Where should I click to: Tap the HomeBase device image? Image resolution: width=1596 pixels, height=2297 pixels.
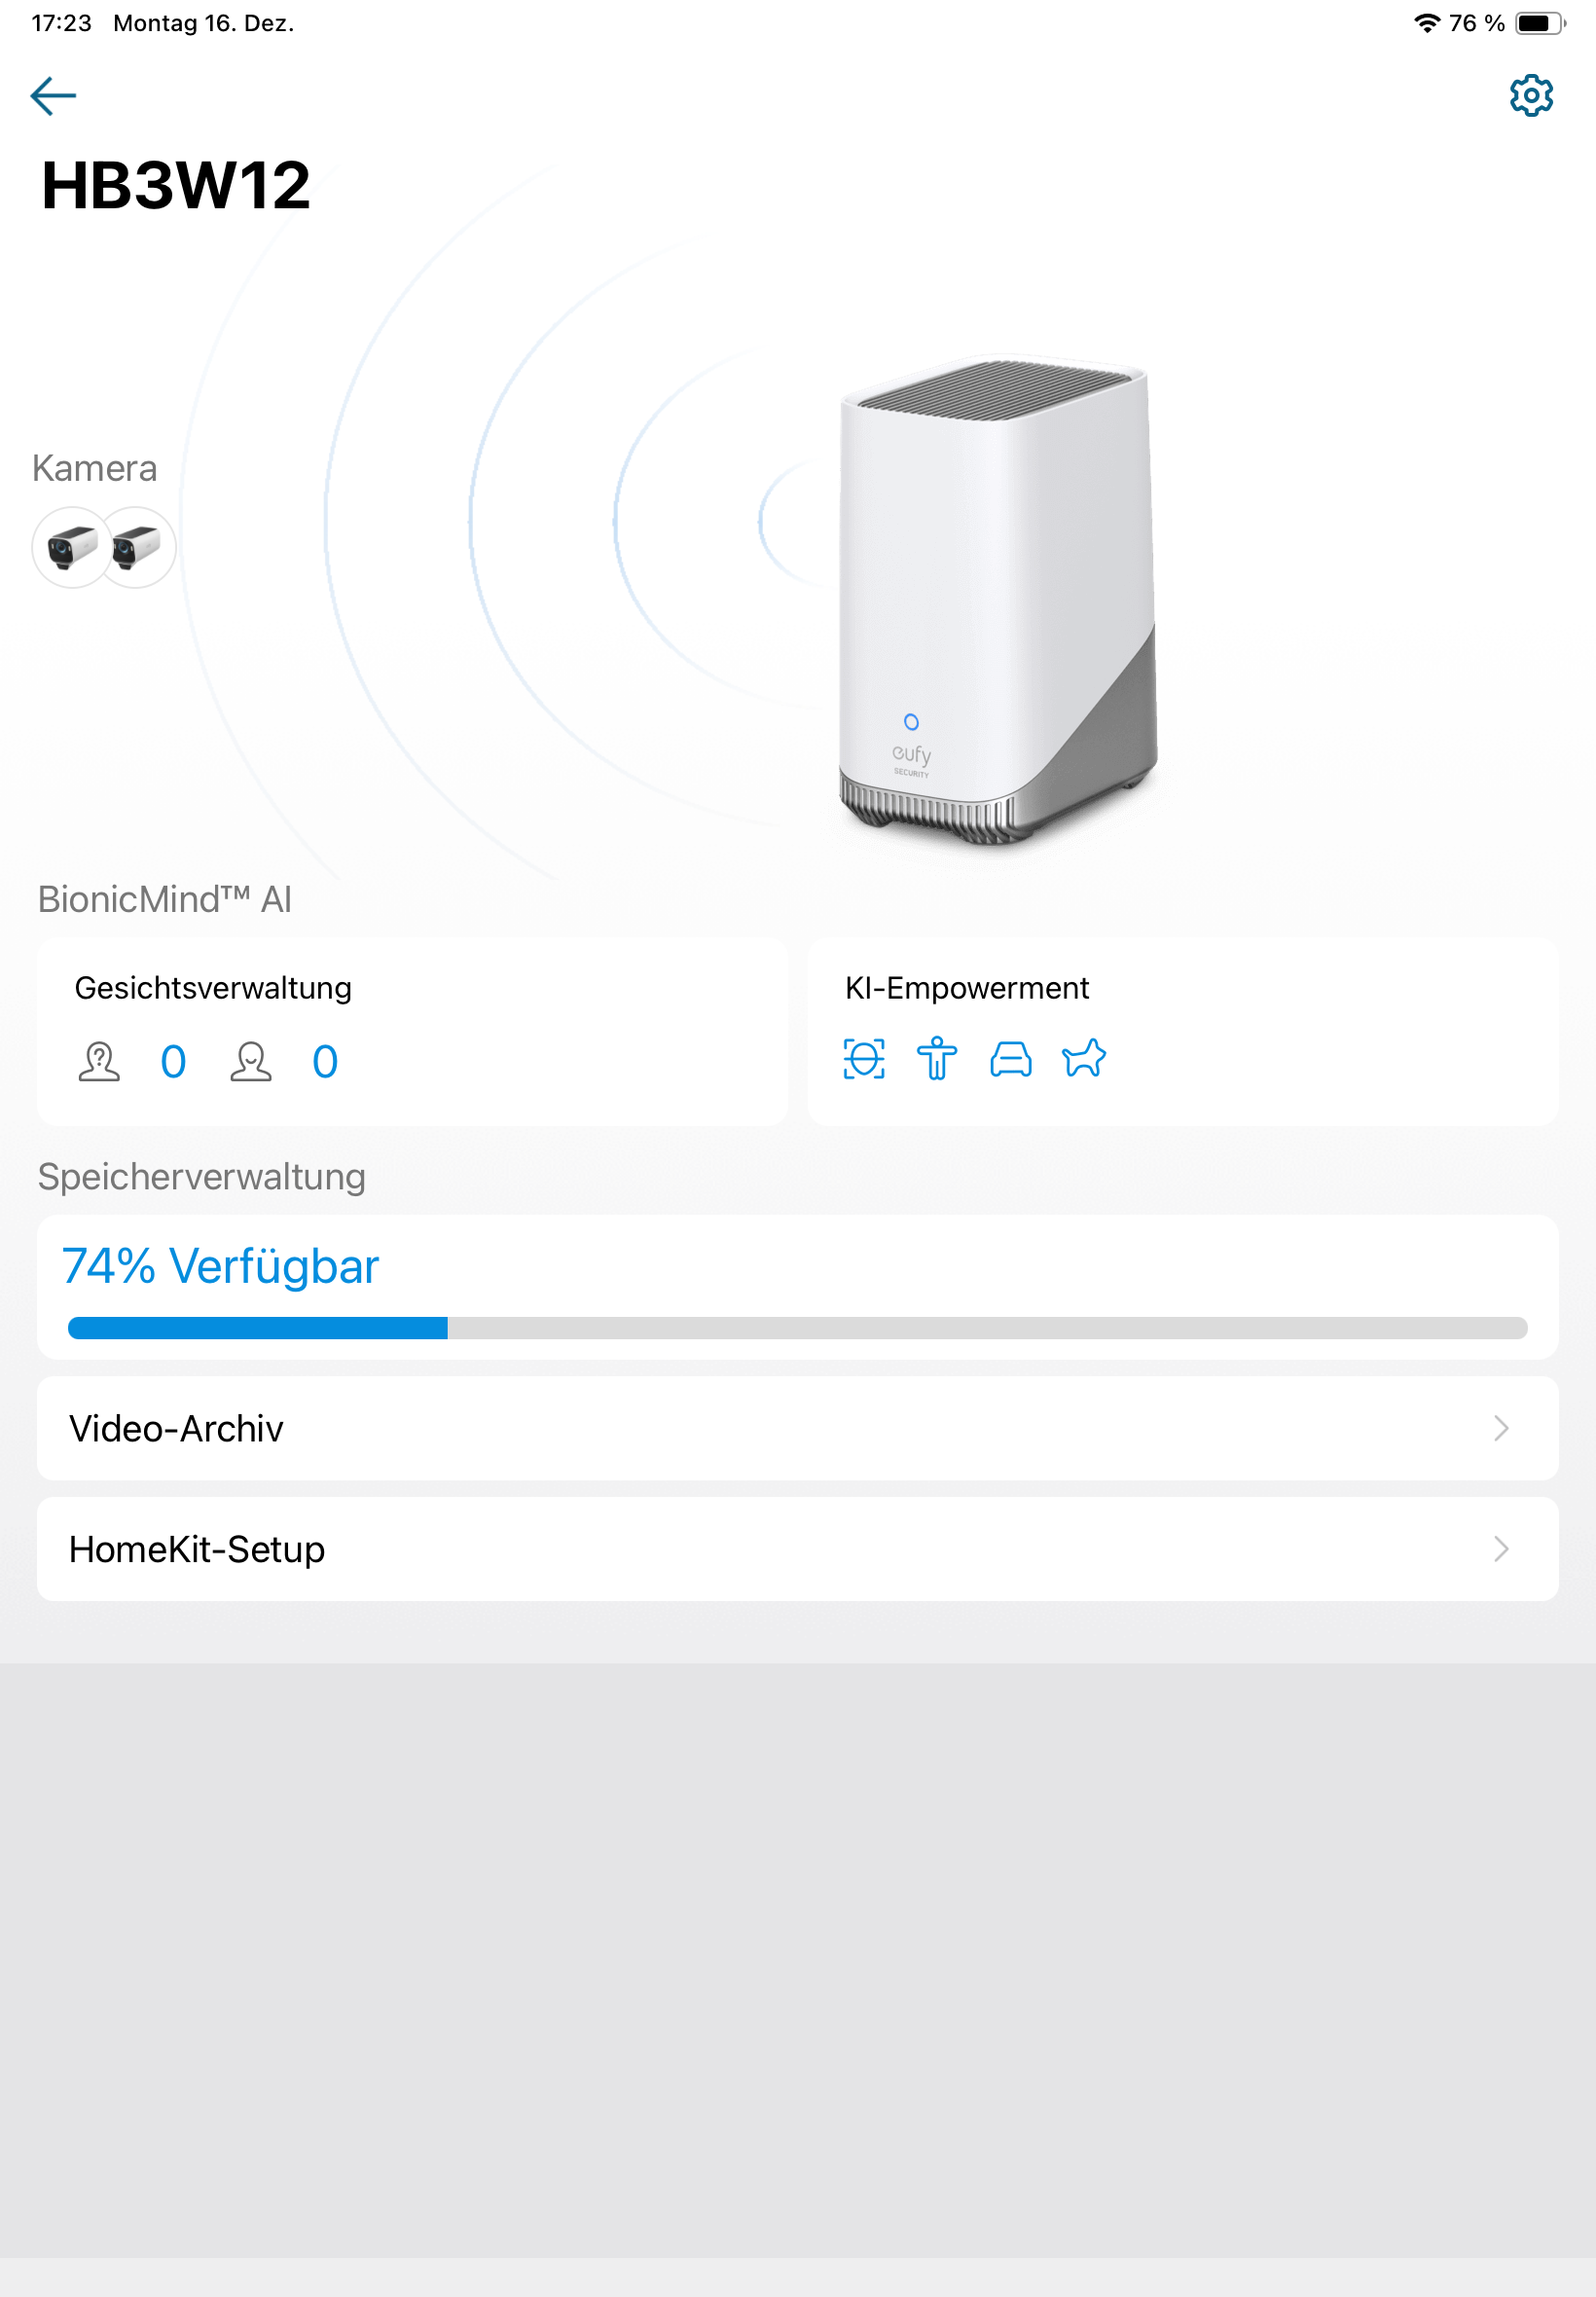(997, 600)
